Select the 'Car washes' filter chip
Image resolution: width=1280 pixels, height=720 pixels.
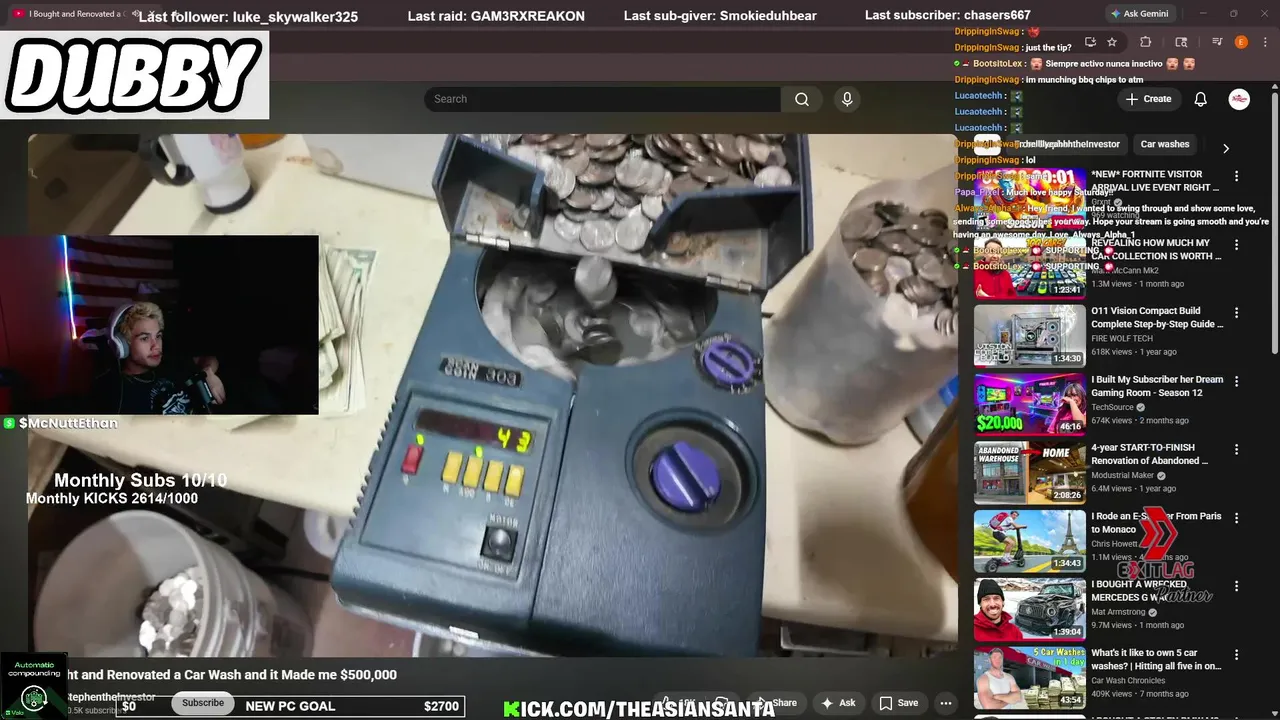1165,144
